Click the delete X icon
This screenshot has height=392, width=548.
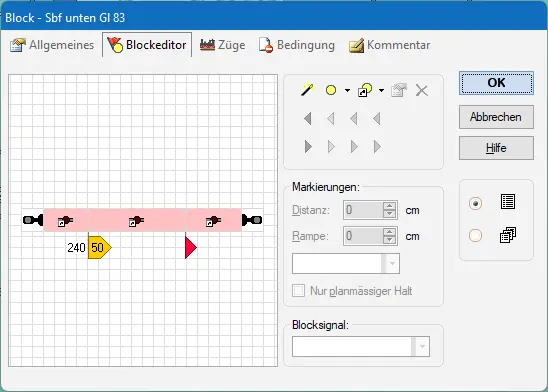422,90
